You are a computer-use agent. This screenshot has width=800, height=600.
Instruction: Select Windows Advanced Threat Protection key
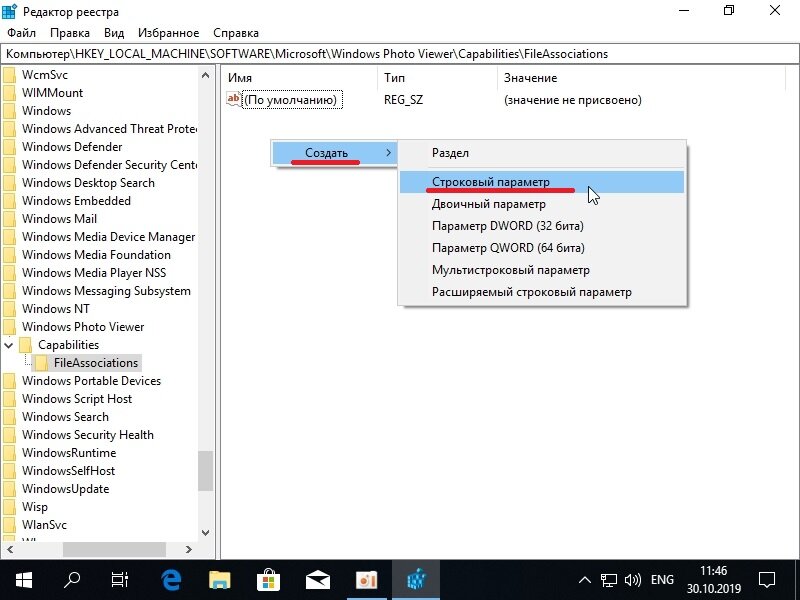pos(109,129)
